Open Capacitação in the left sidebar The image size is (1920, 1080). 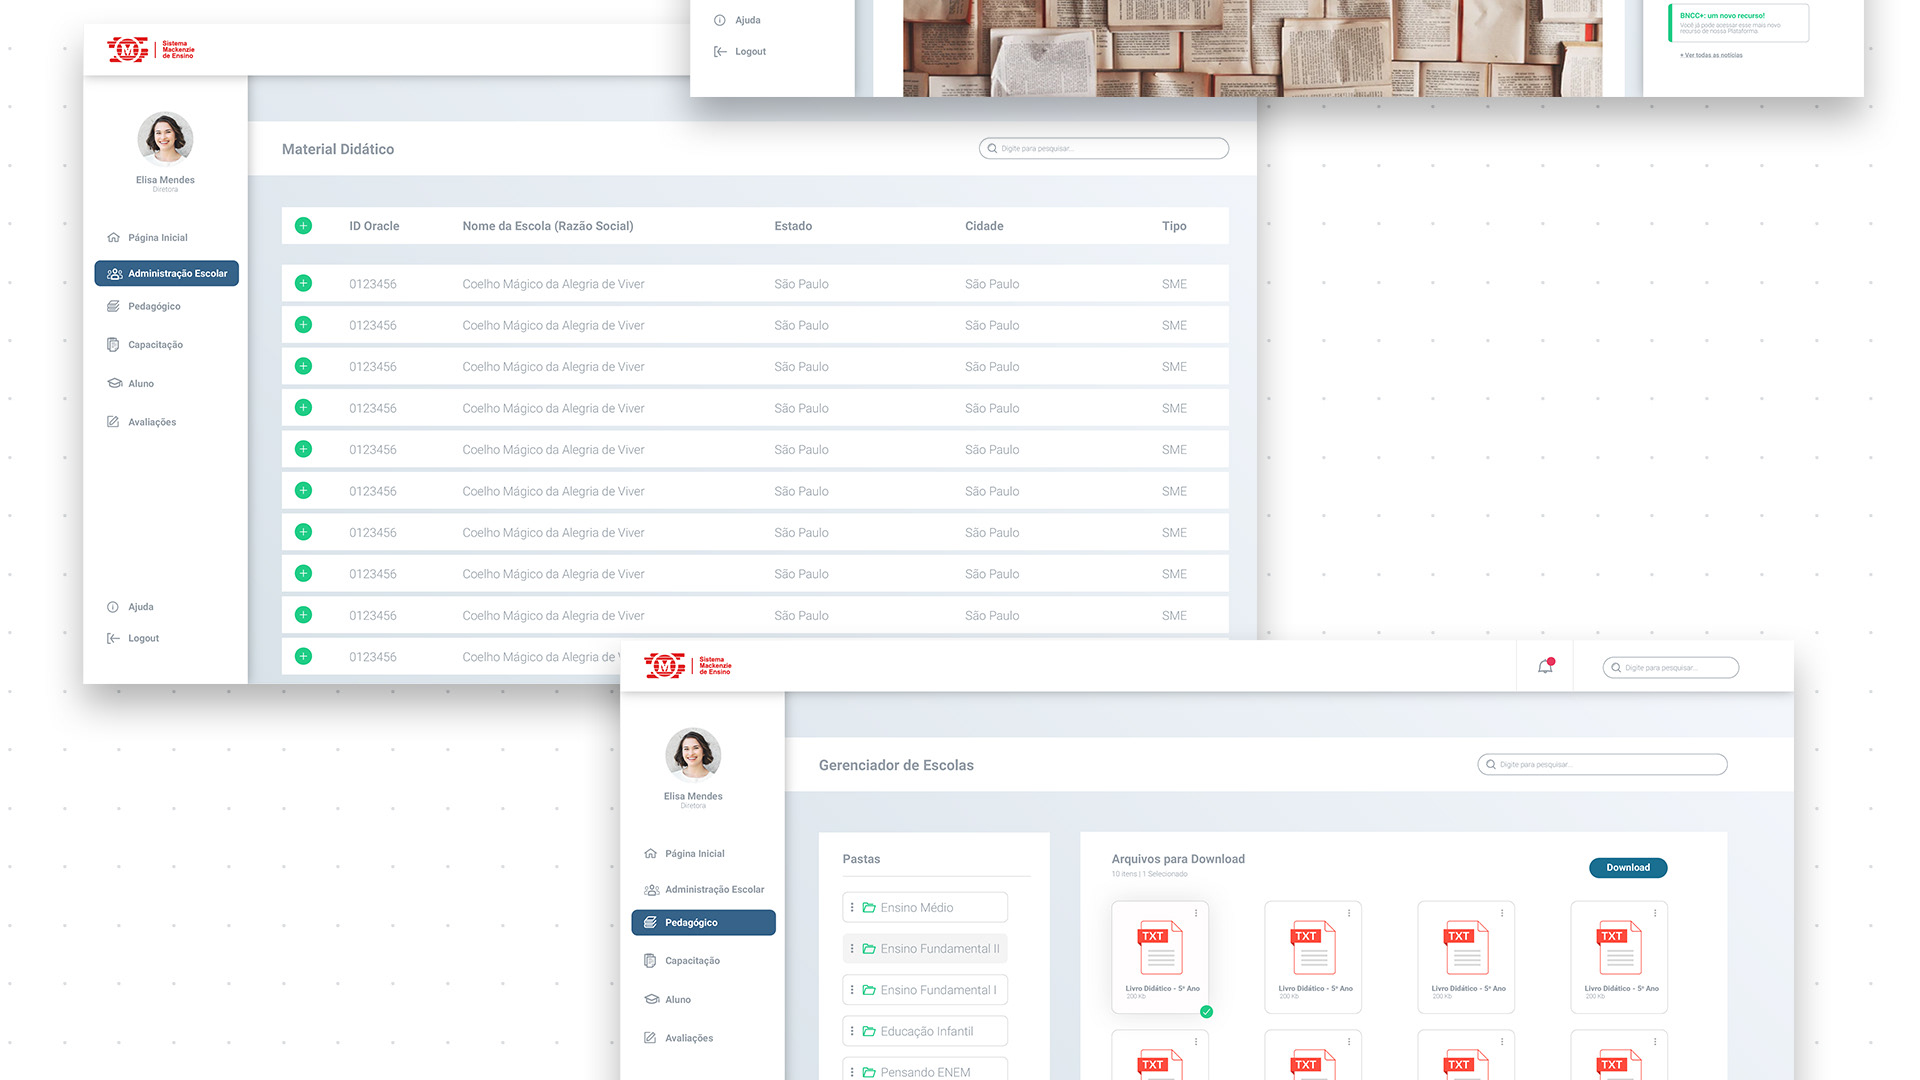(x=155, y=345)
